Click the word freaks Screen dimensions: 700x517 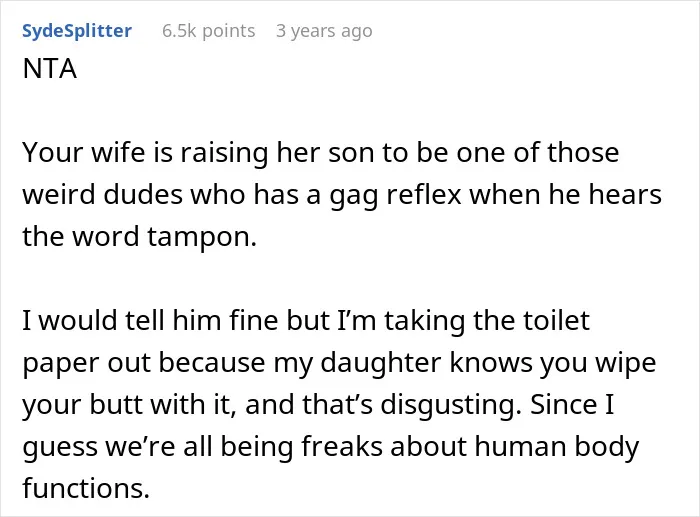342,447
